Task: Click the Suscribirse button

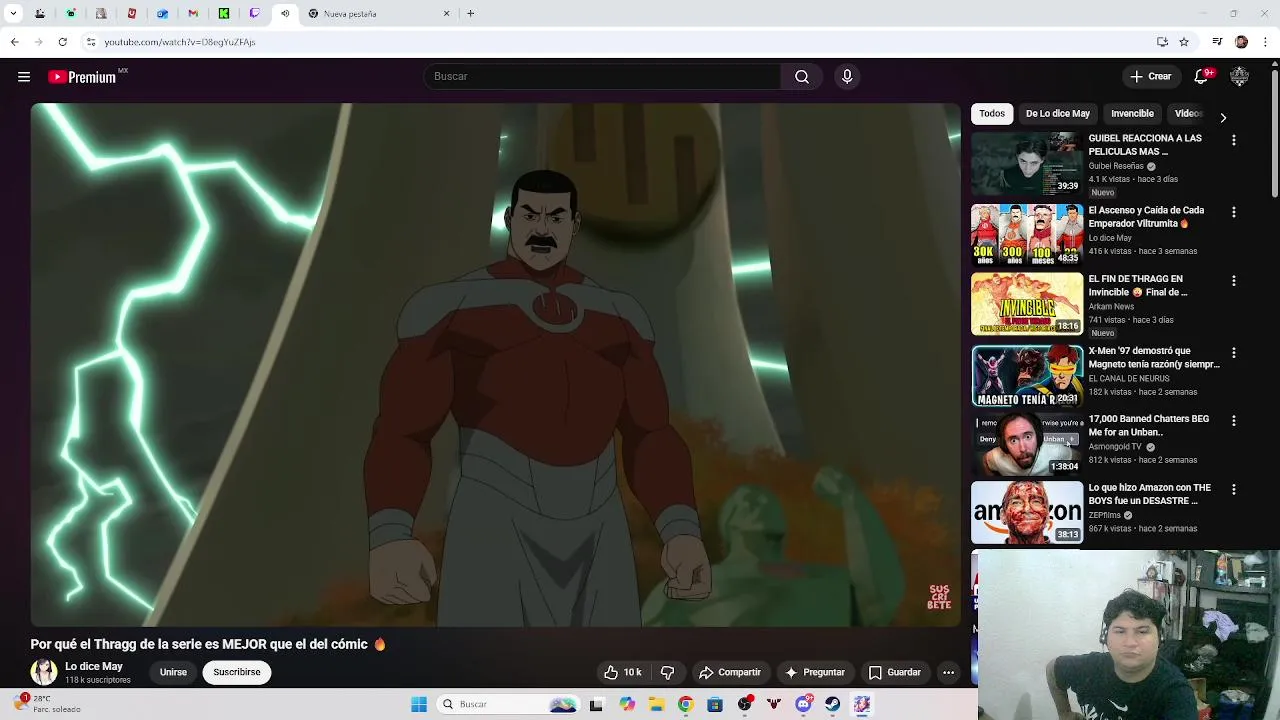Action: coord(237,672)
